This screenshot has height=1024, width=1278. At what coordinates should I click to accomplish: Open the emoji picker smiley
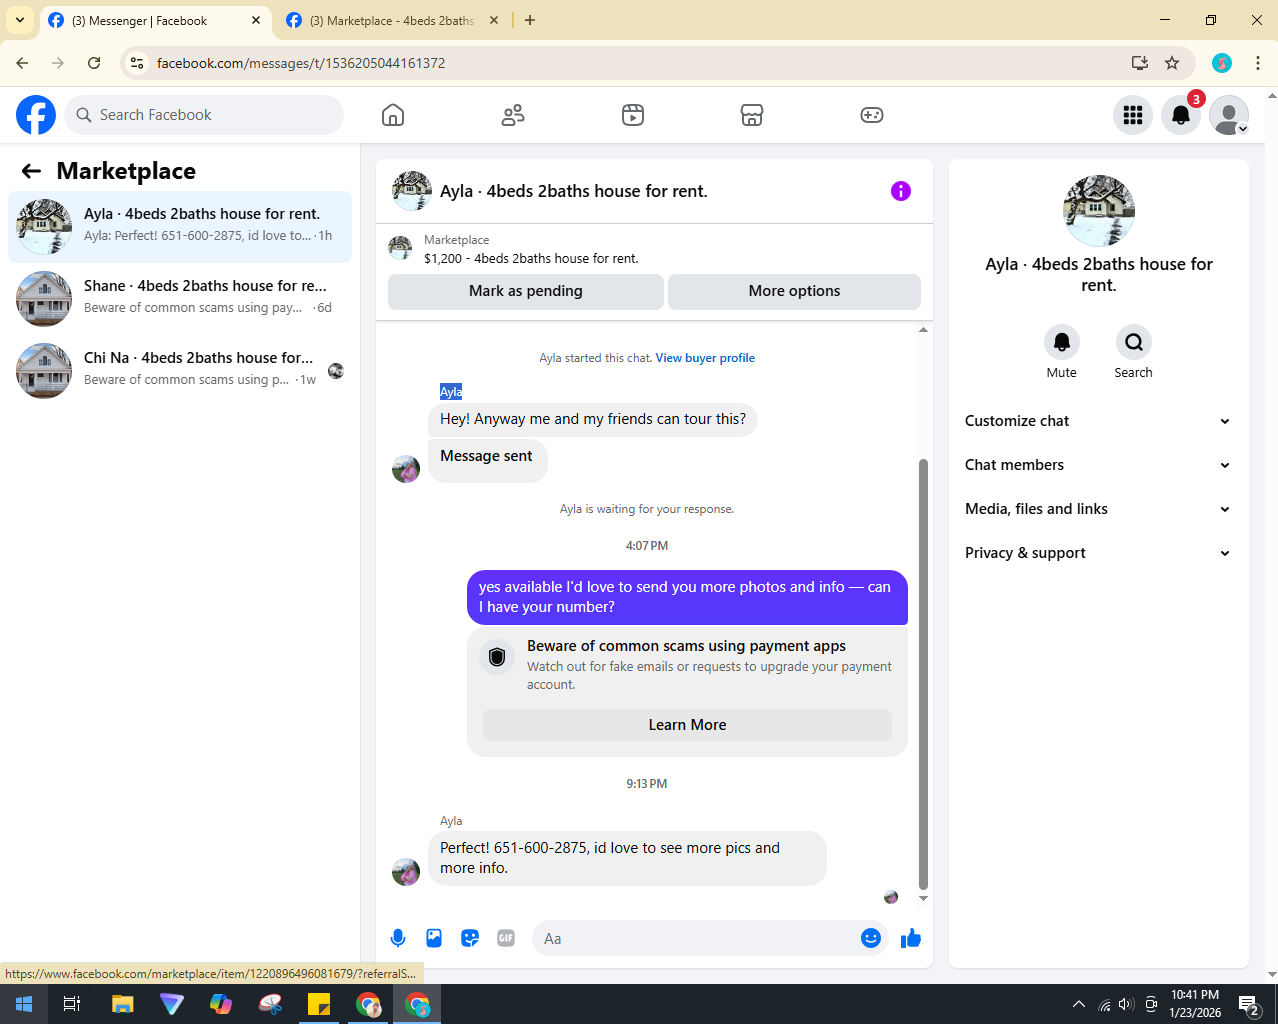[x=871, y=938]
